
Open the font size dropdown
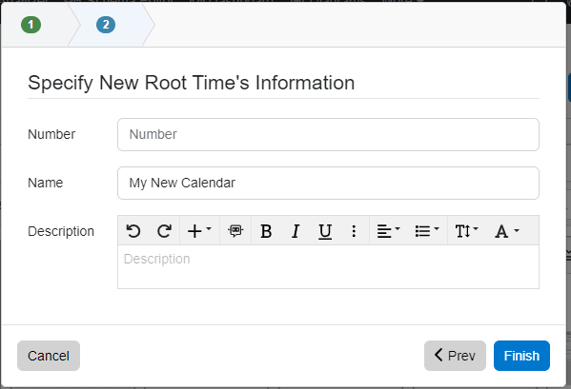466,231
